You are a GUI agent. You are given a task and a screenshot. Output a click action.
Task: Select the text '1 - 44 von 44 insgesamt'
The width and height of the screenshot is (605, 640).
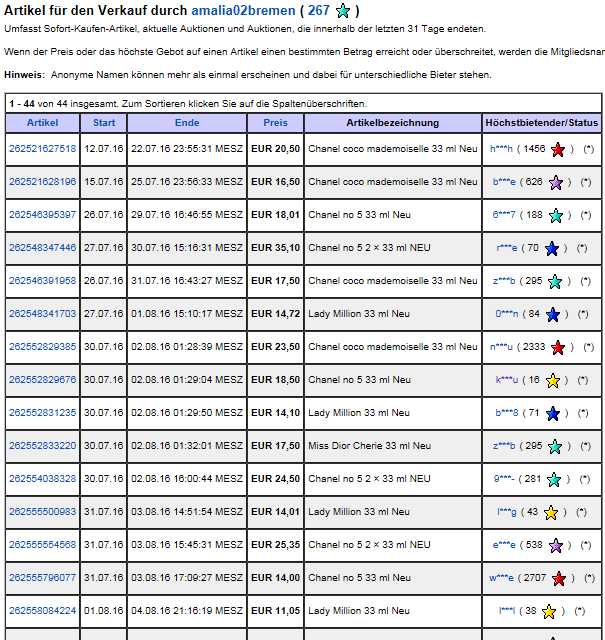pos(64,104)
